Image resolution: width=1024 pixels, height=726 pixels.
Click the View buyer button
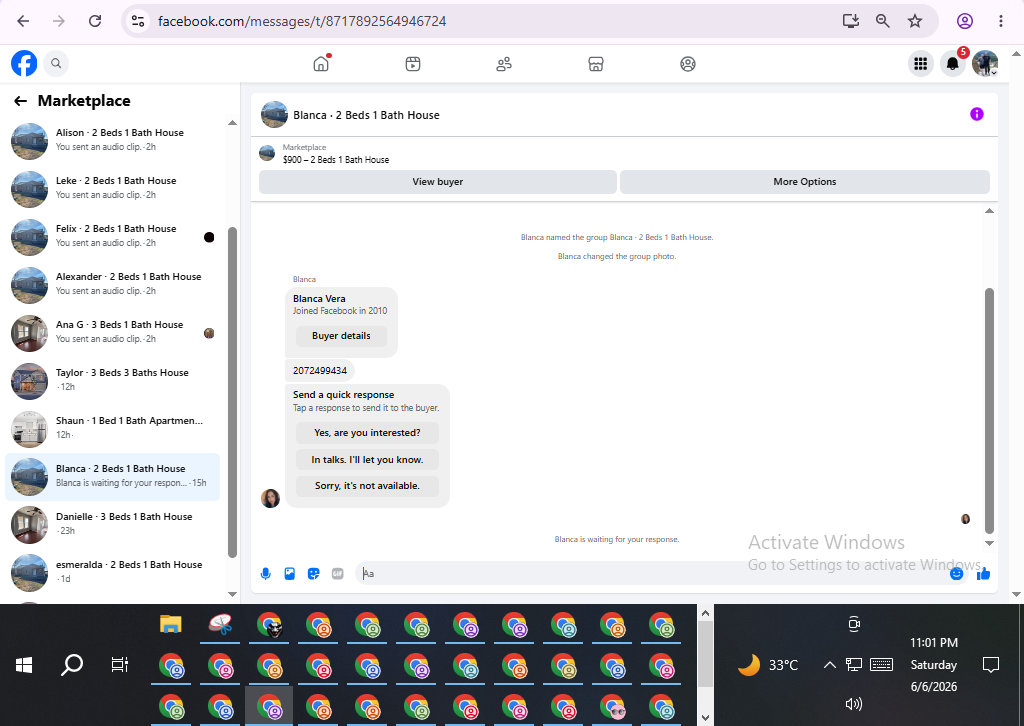438,182
